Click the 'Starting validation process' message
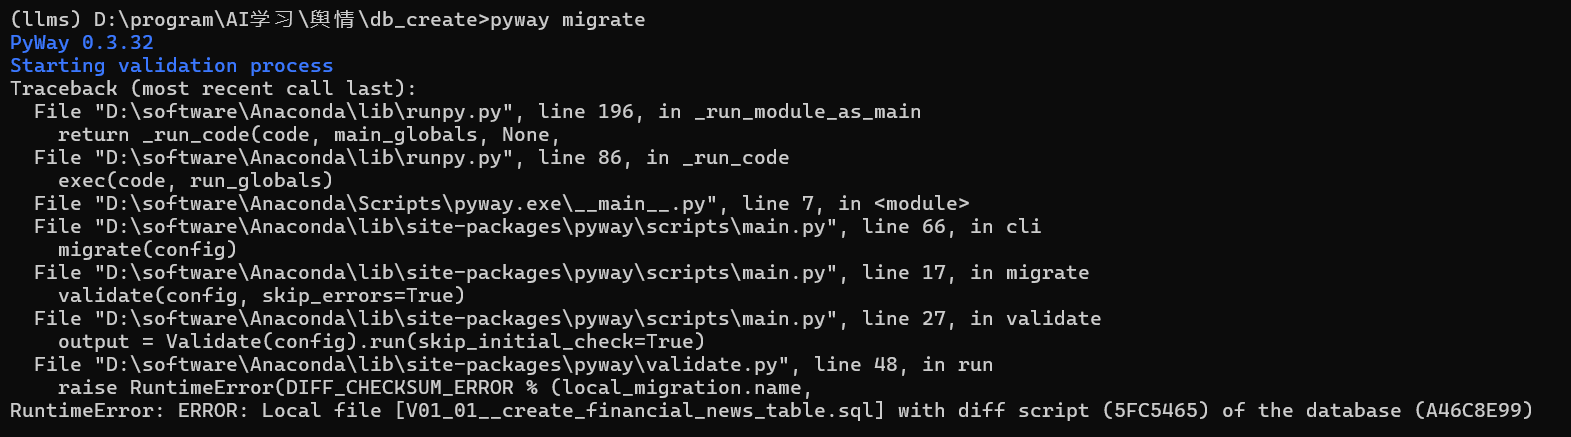Viewport: 1571px width, 437px height. pos(171,66)
